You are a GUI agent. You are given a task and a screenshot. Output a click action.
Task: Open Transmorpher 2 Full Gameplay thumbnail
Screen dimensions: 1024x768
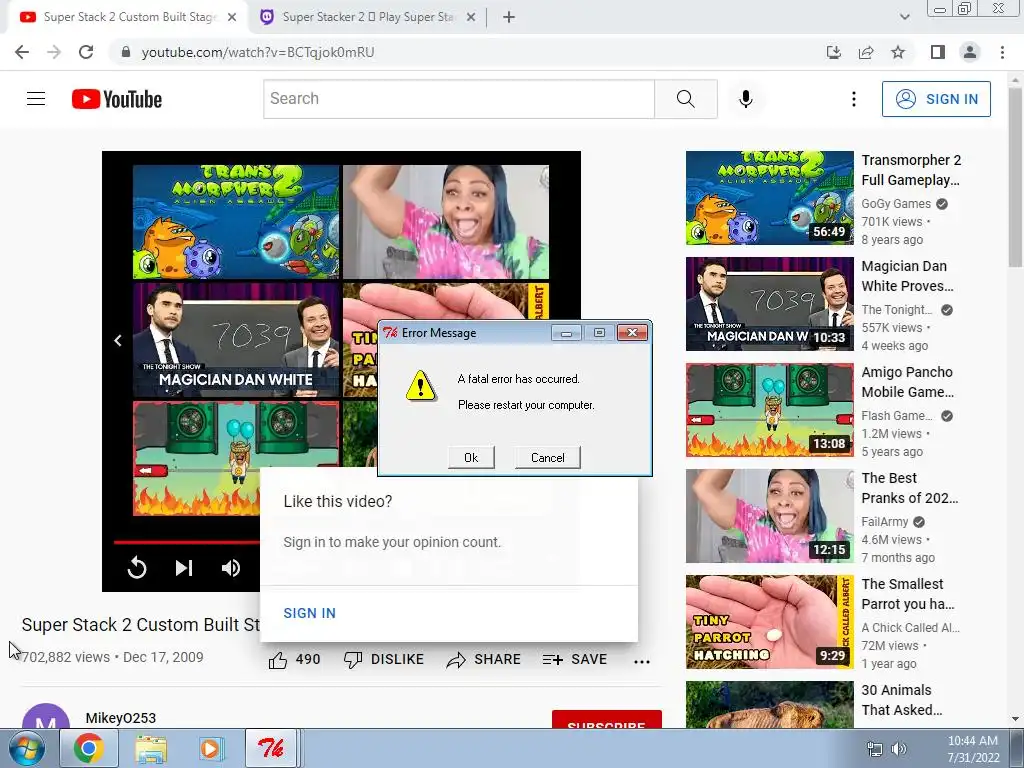point(769,198)
